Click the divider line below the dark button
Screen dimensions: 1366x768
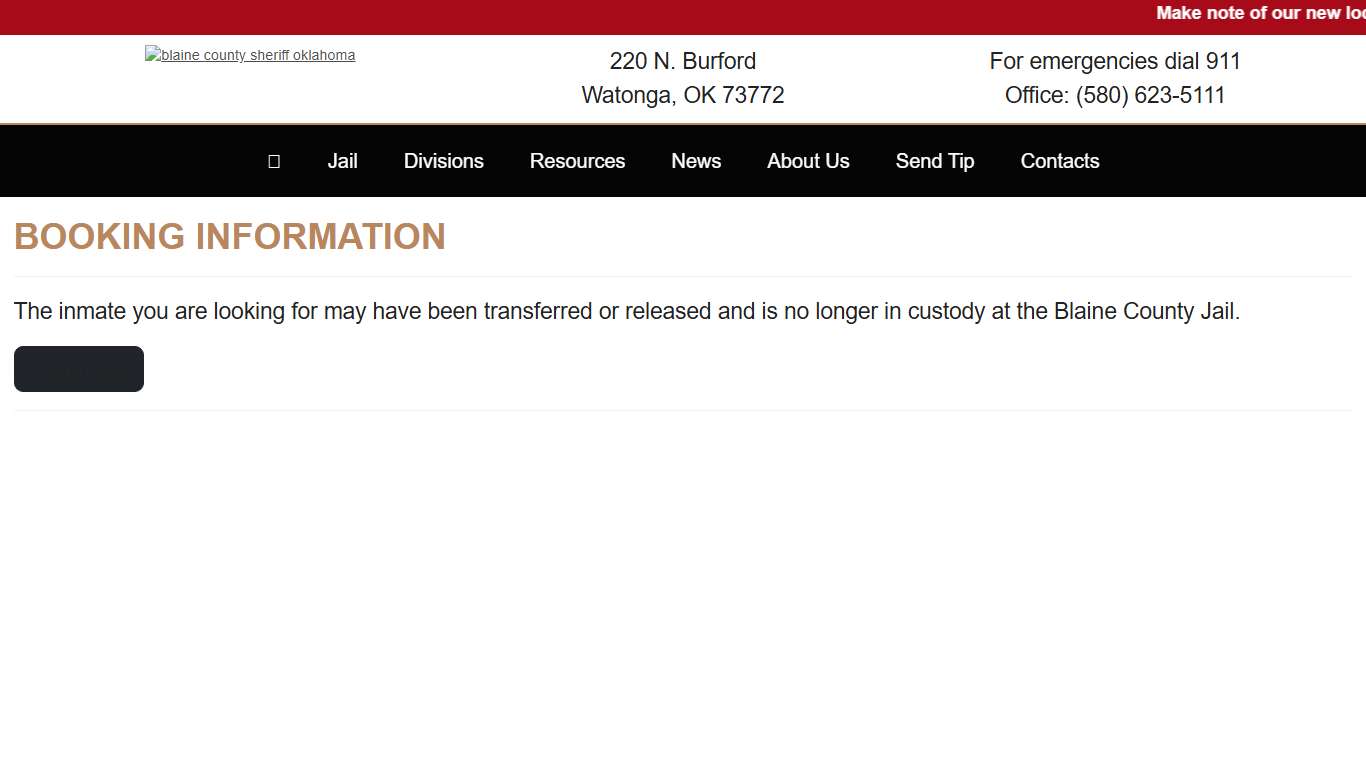pyautogui.click(x=683, y=410)
